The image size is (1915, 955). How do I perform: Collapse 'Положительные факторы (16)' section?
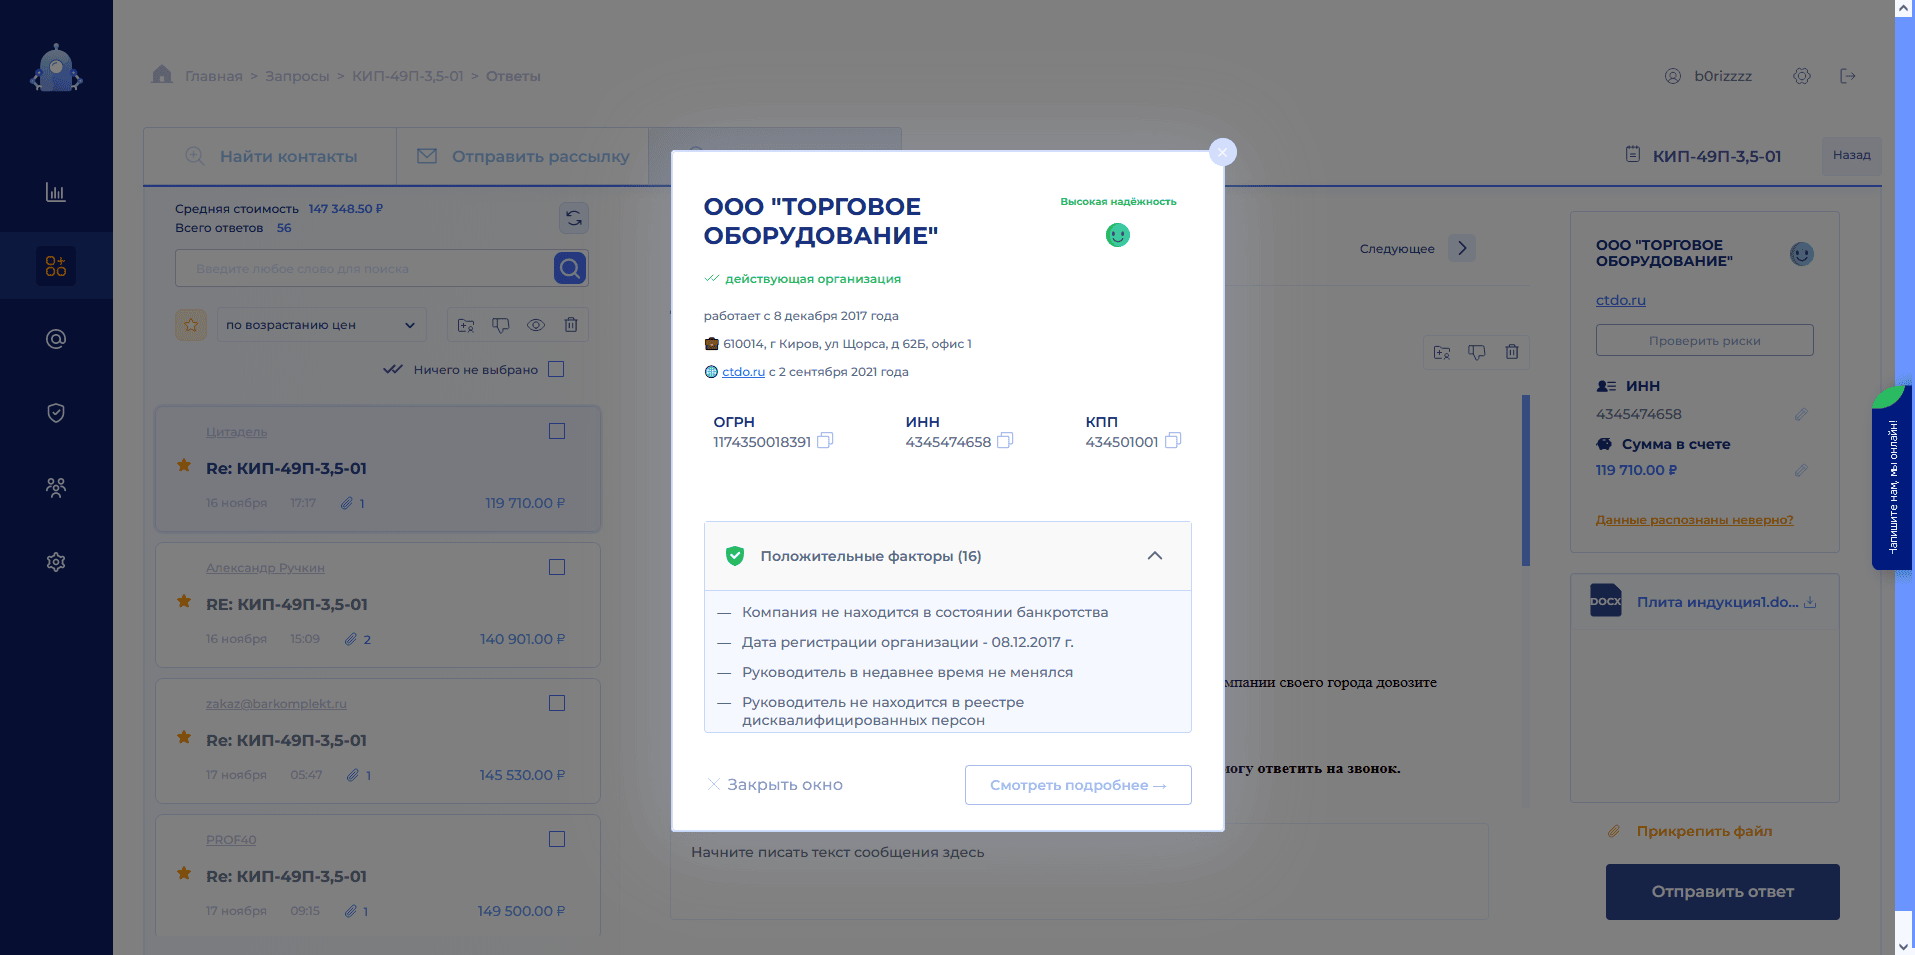[x=1155, y=556]
